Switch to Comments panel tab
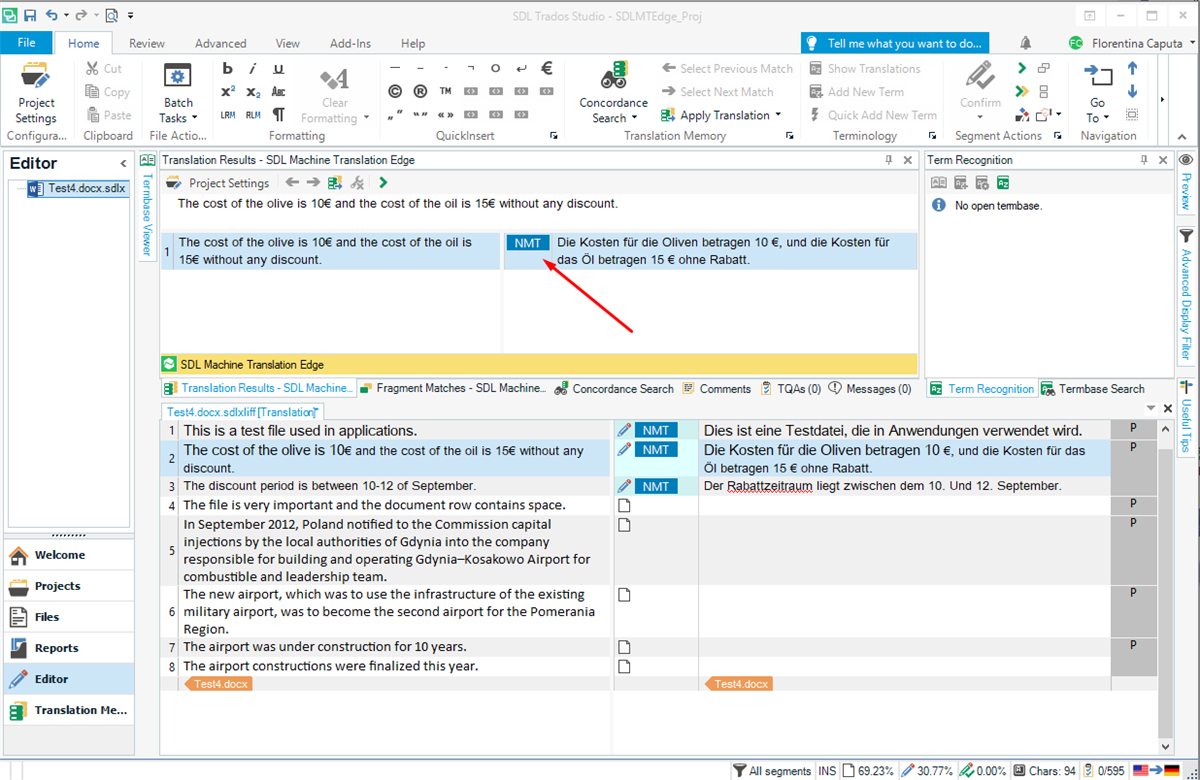This screenshot has width=1200, height=780. coord(717,388)
